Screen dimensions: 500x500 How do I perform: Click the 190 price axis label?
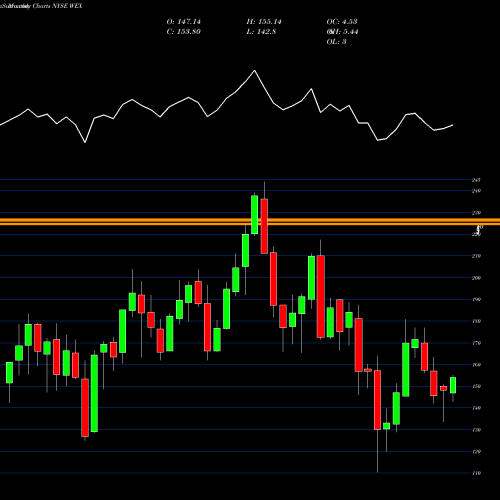pos(476,299)
